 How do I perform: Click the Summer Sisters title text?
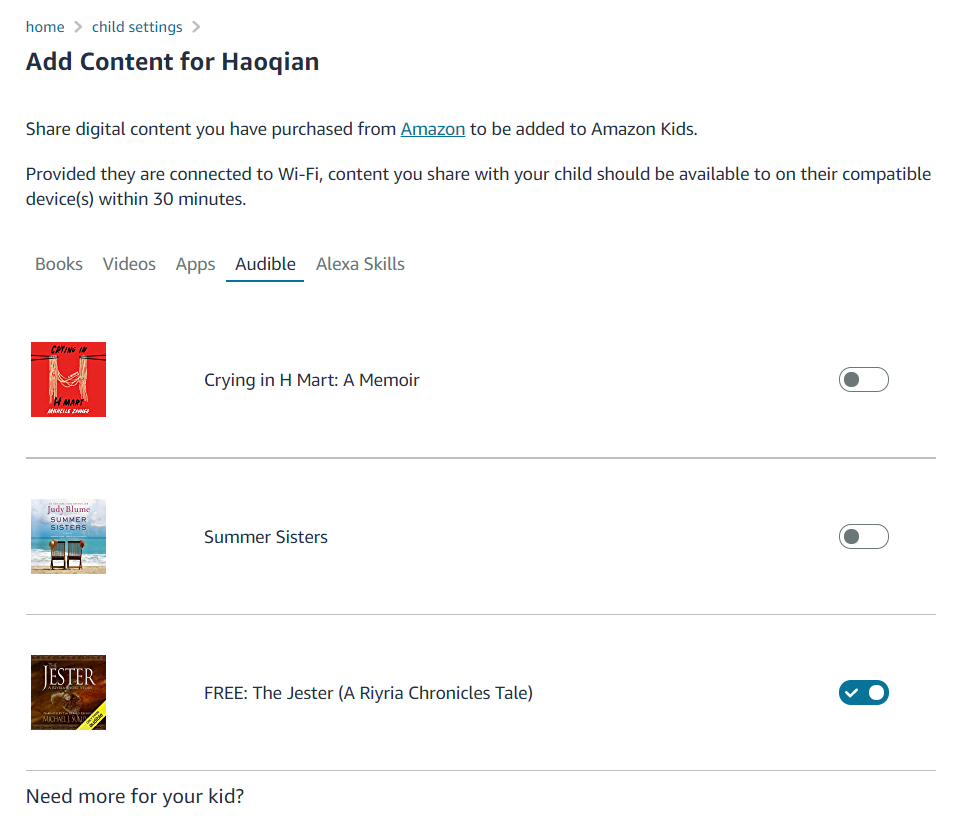pos(265,537)
